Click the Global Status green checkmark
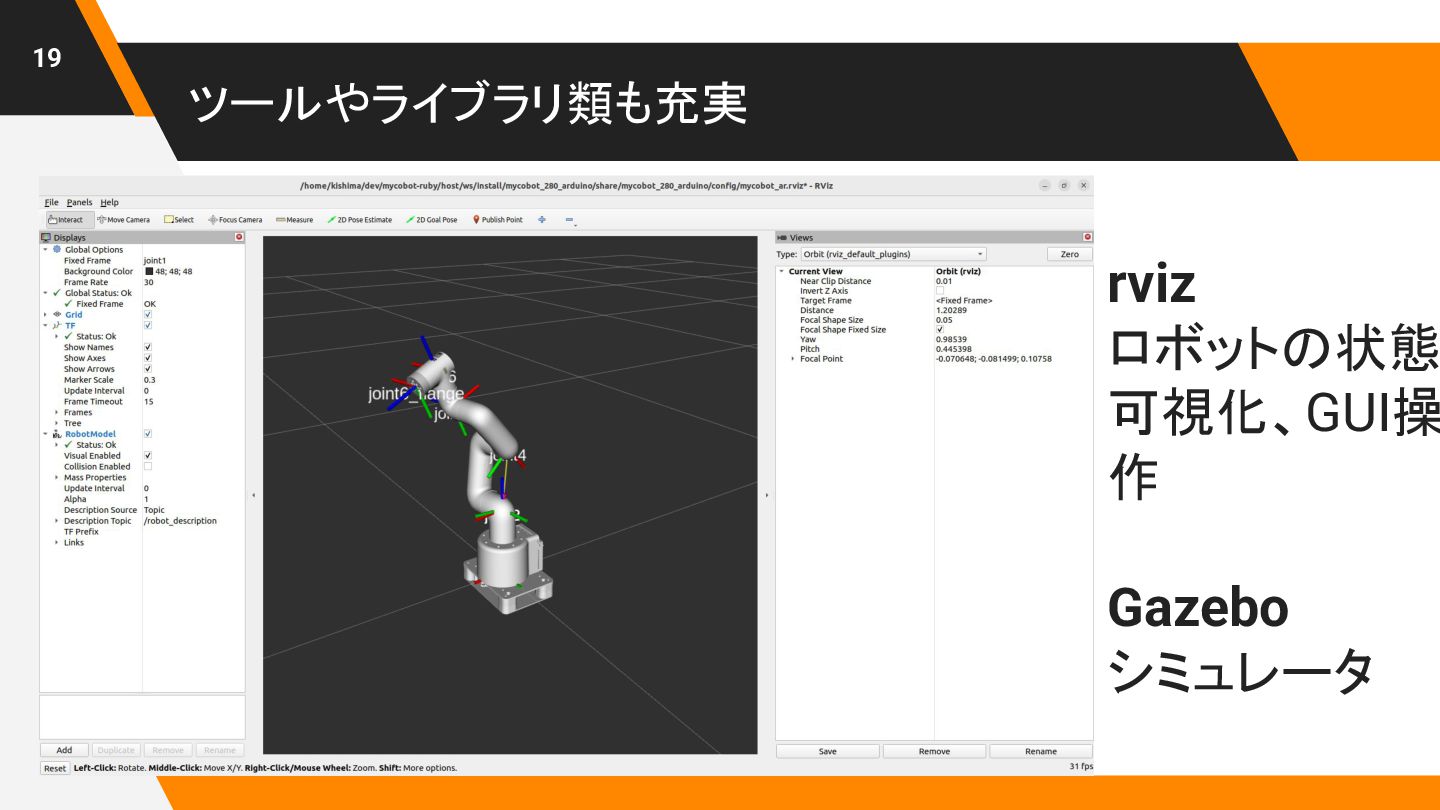The height and width of the screenshot is (810, 1440). tap(57, 293)
